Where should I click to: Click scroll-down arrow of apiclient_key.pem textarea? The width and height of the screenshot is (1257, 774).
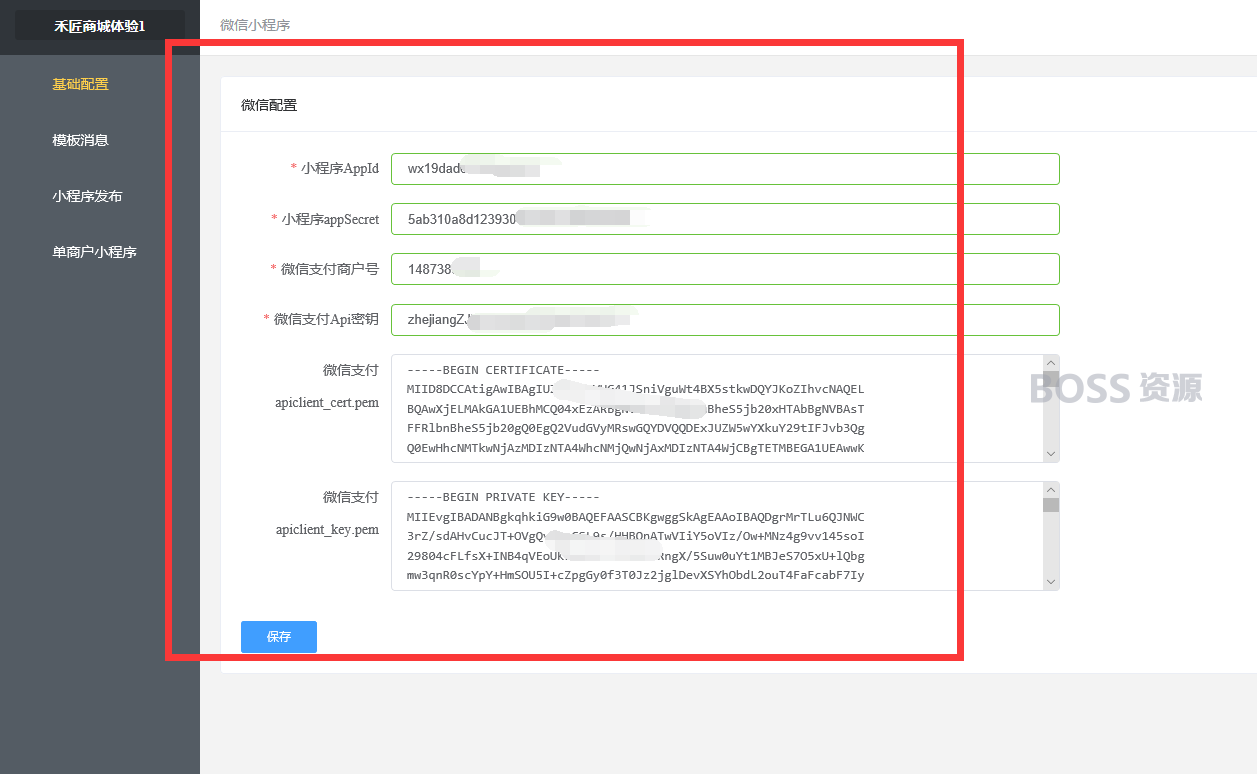click(1051, 582)
